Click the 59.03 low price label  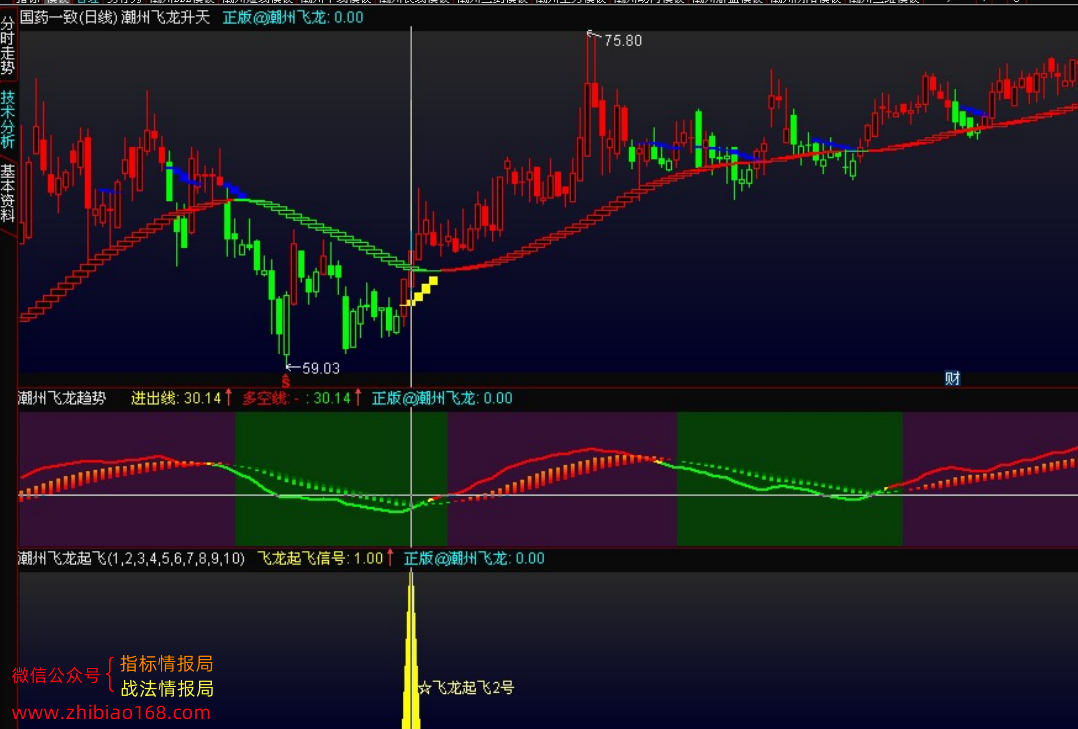tap(321, 368)
